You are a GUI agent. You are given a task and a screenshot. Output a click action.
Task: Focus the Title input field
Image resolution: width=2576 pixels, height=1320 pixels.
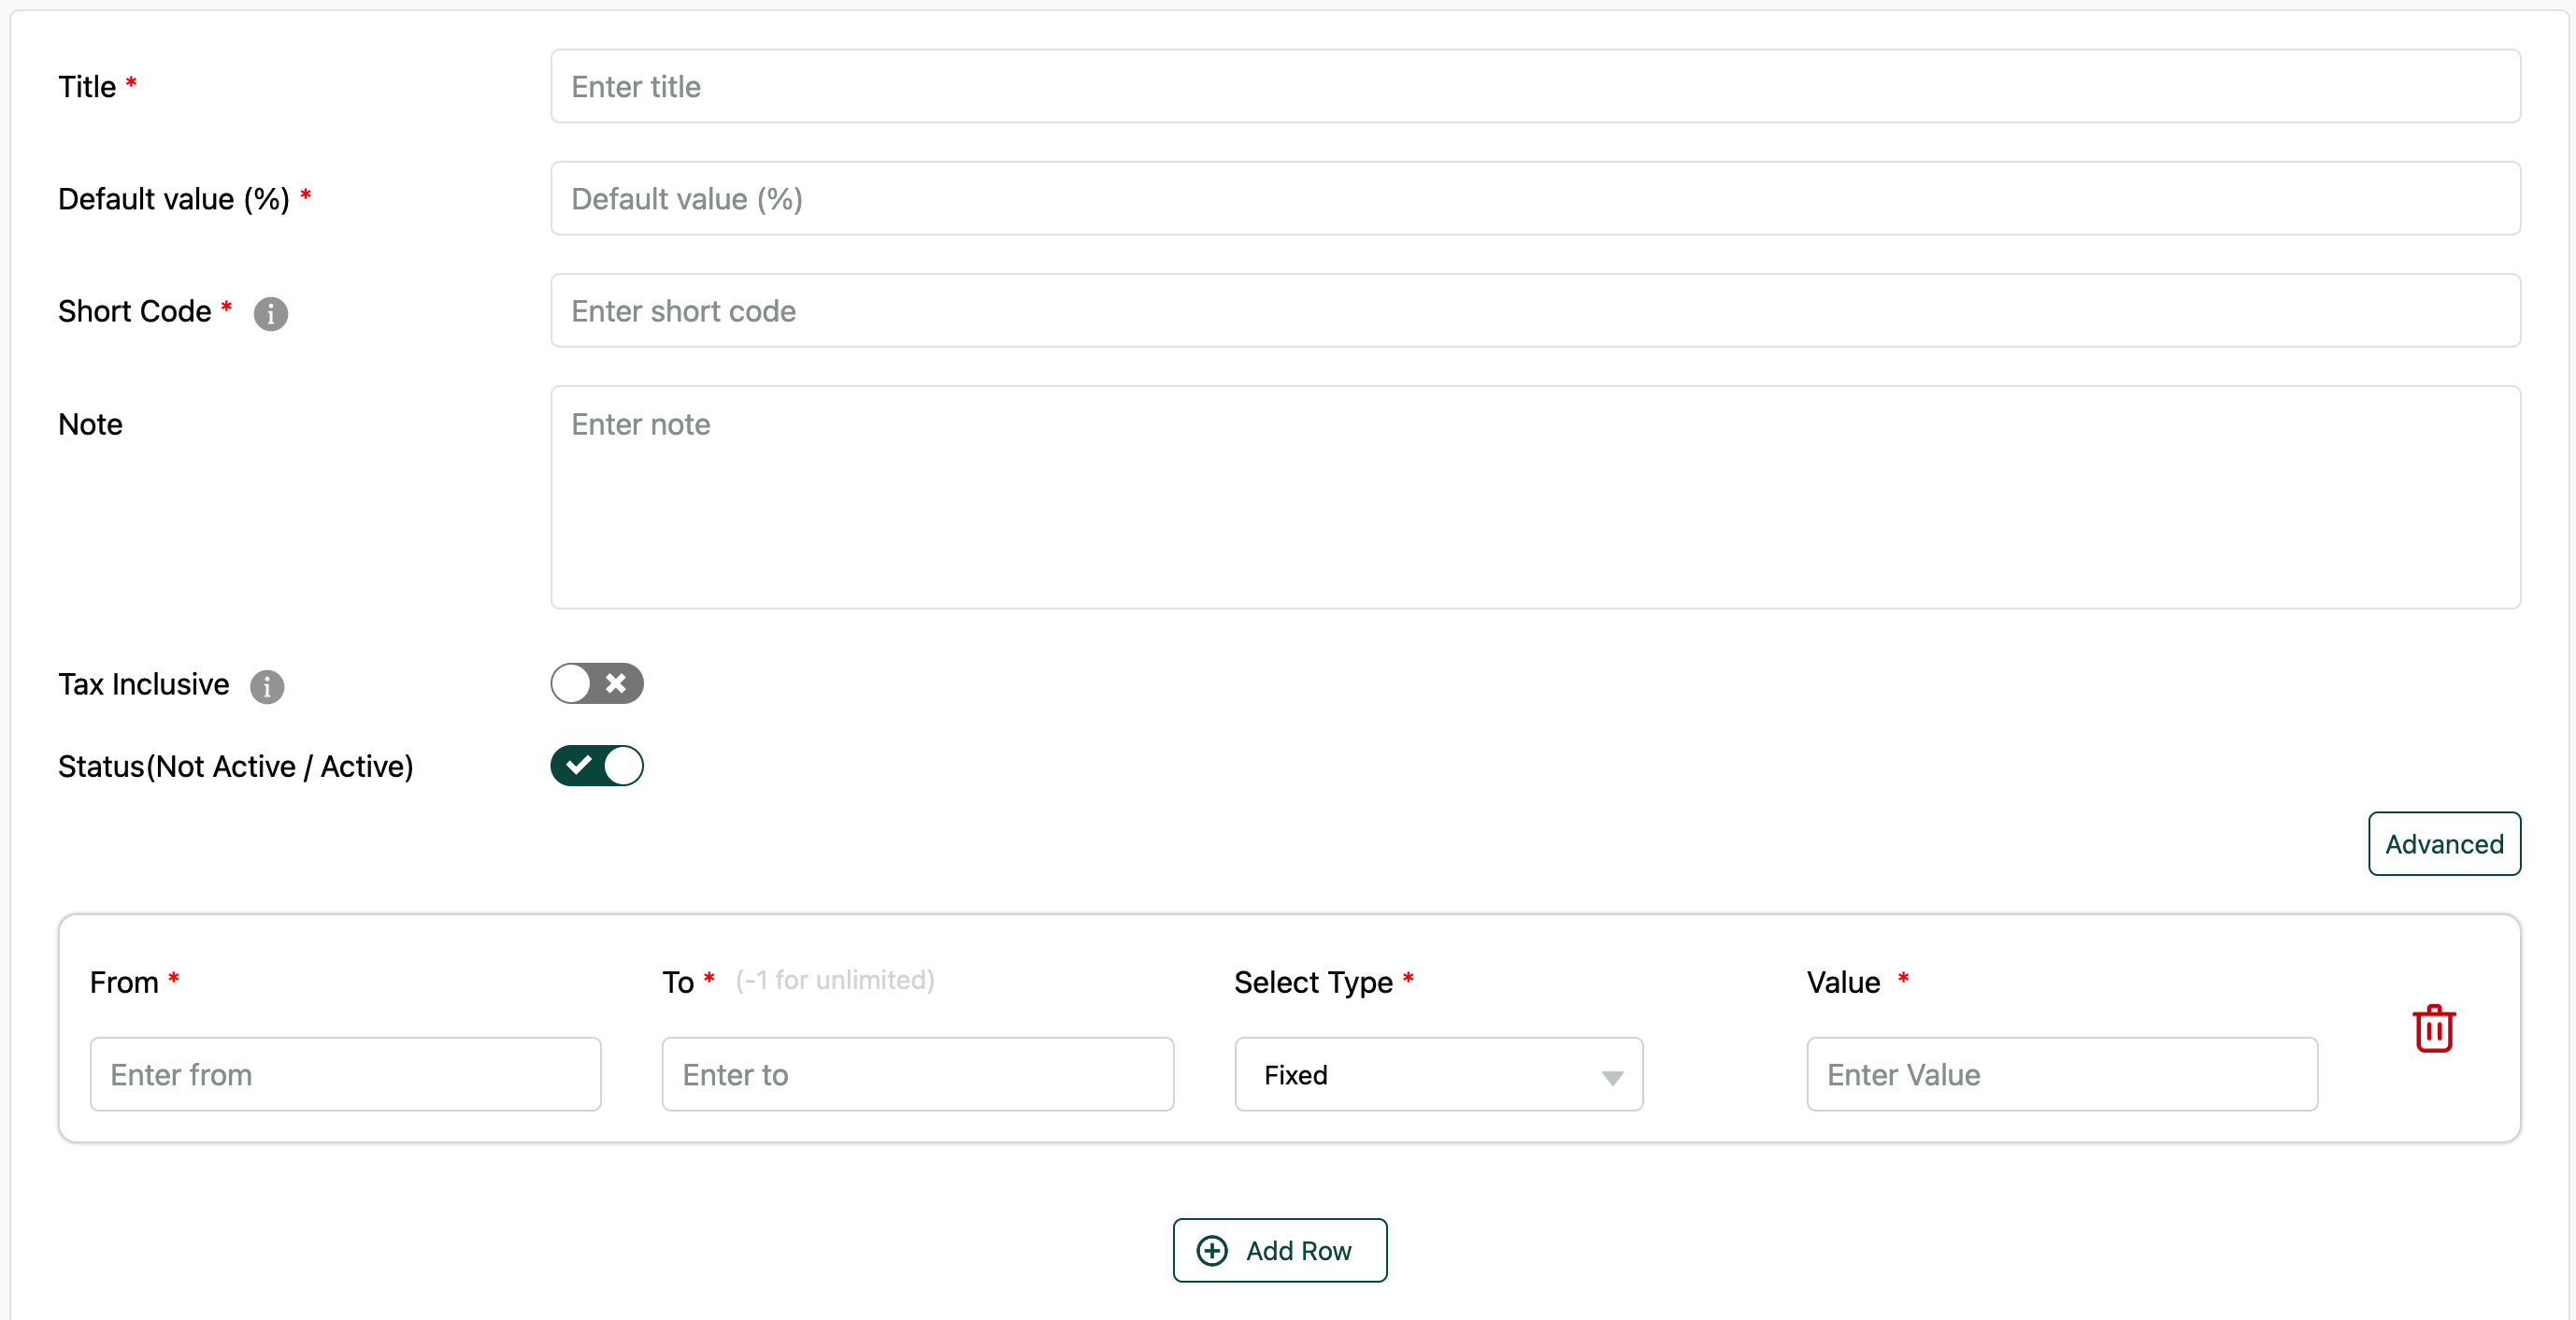[1535, 87]
